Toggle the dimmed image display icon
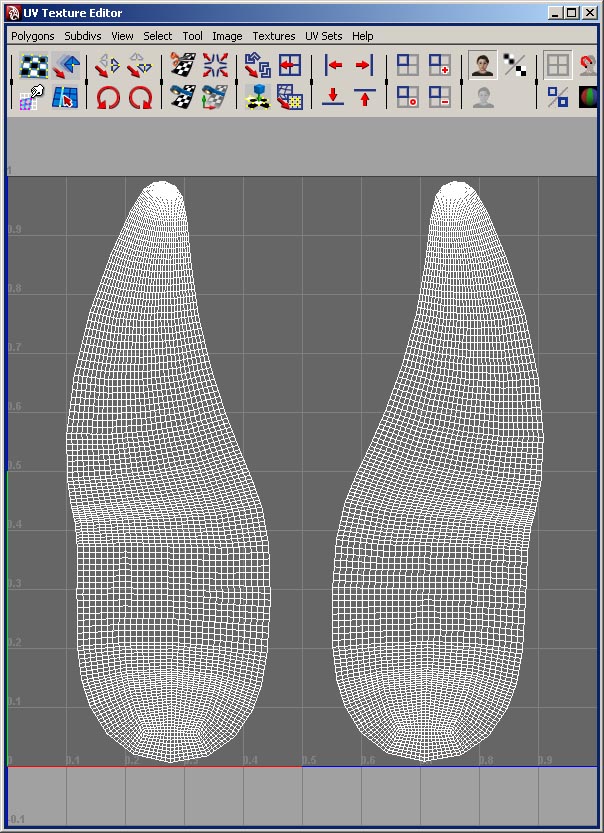This screenshot has width=604, height=833. tap(485, 98)
